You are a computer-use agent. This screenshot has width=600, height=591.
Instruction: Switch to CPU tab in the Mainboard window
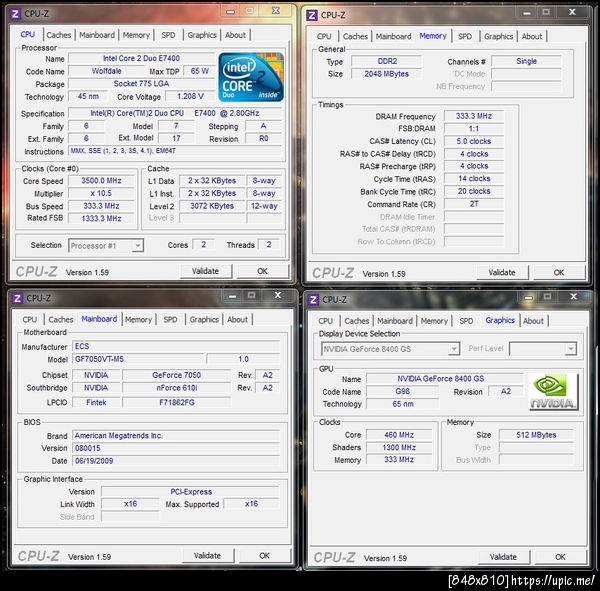29,320
